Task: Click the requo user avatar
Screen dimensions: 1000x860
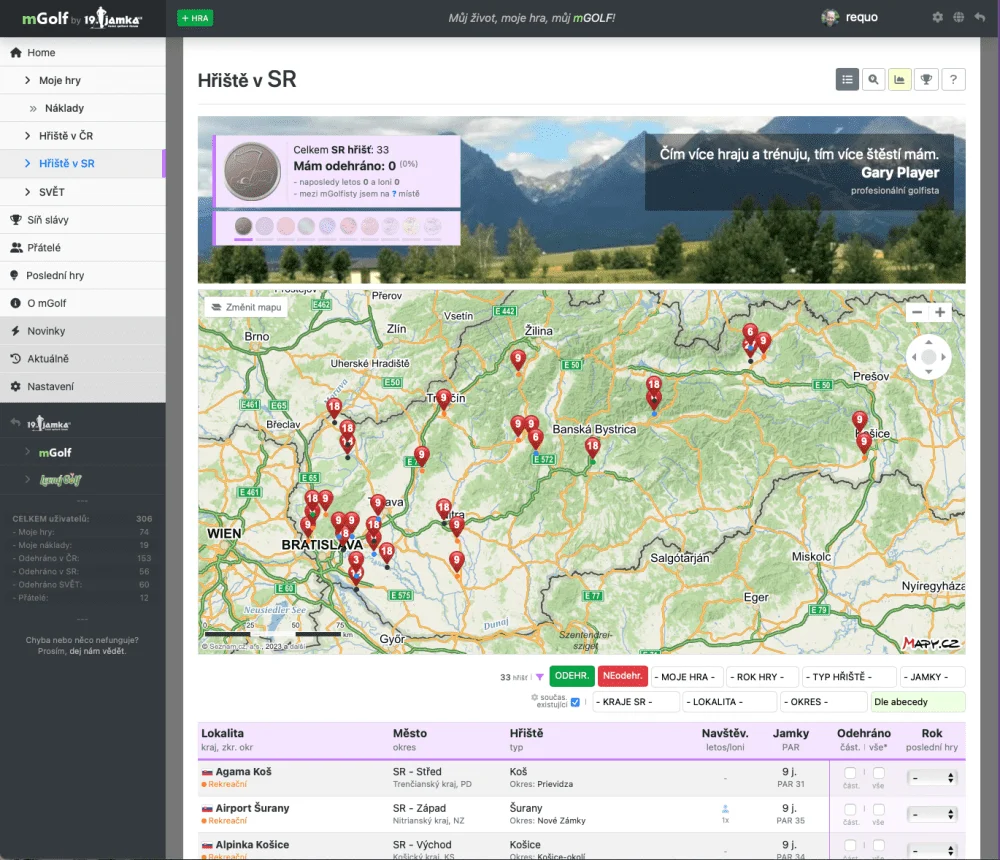Action: coord(830,17)
